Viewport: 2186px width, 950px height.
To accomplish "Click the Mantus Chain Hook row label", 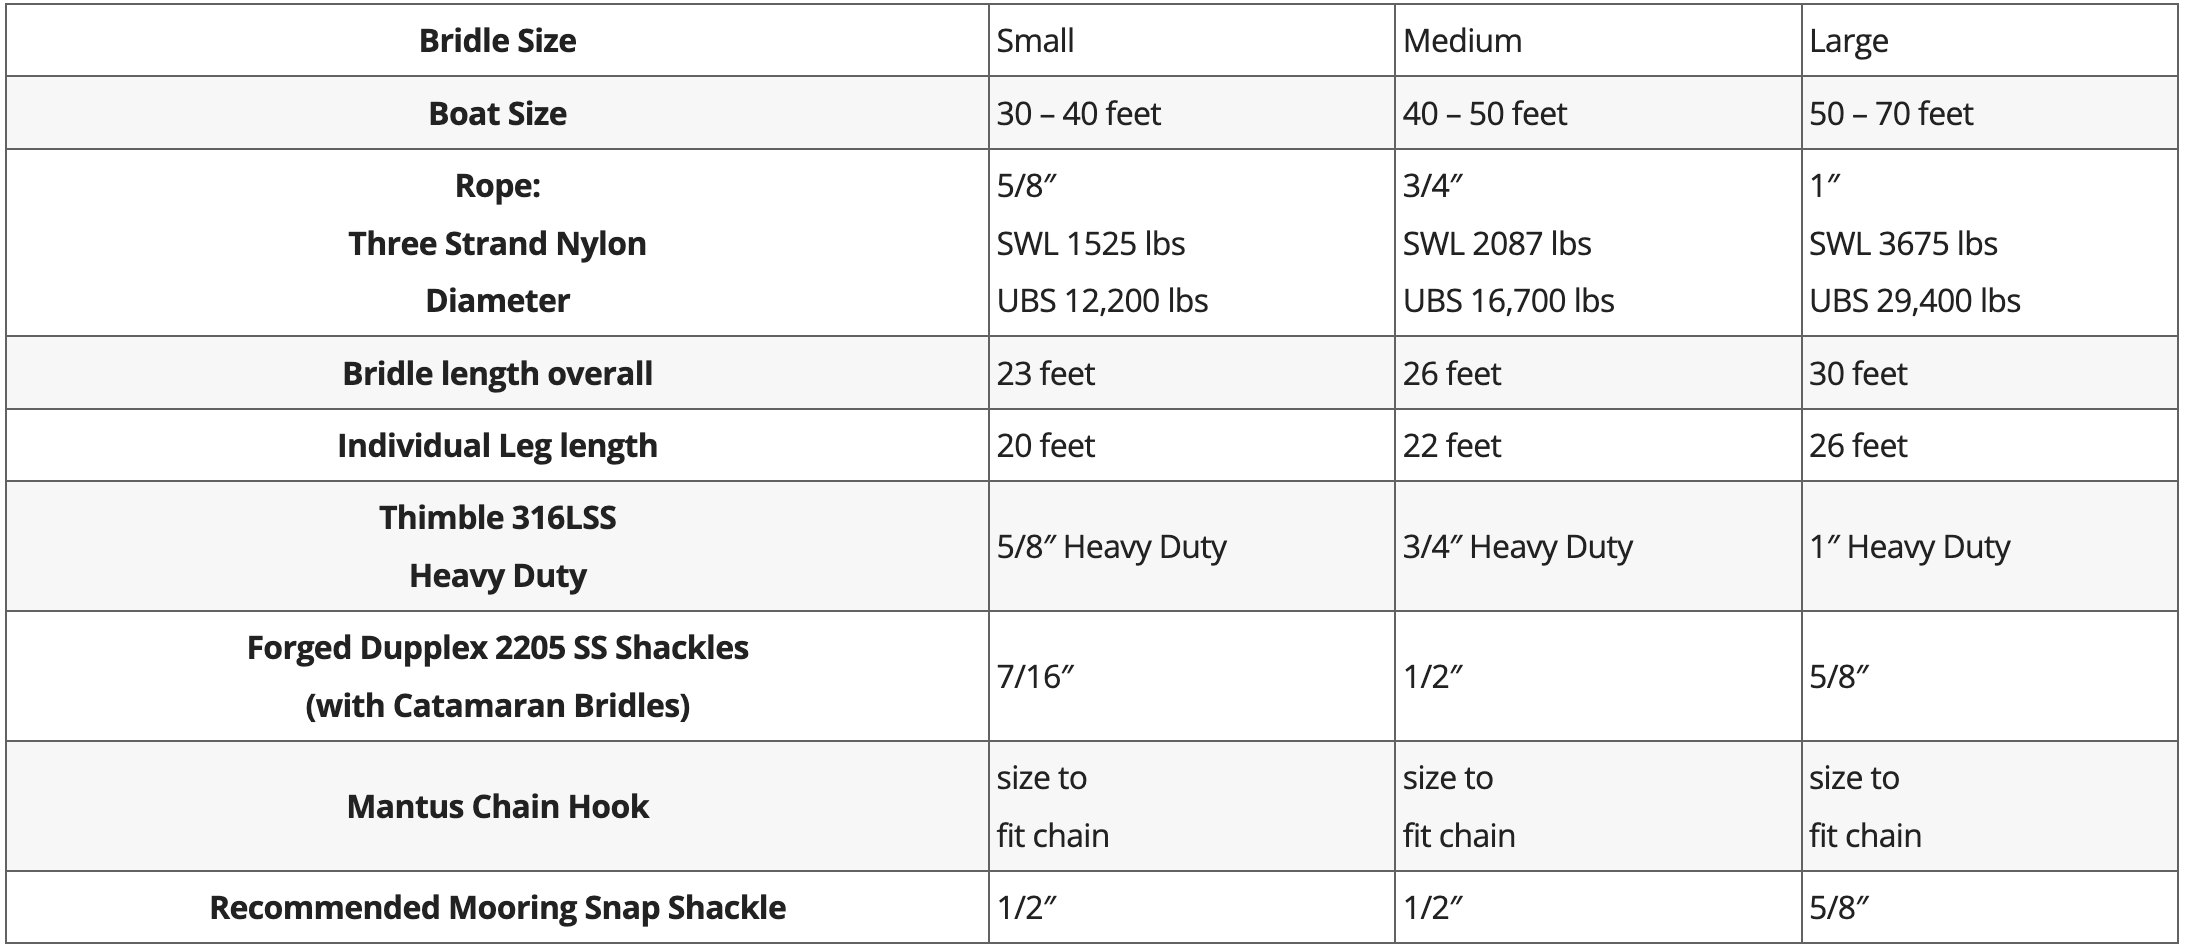I will [497, 806].
